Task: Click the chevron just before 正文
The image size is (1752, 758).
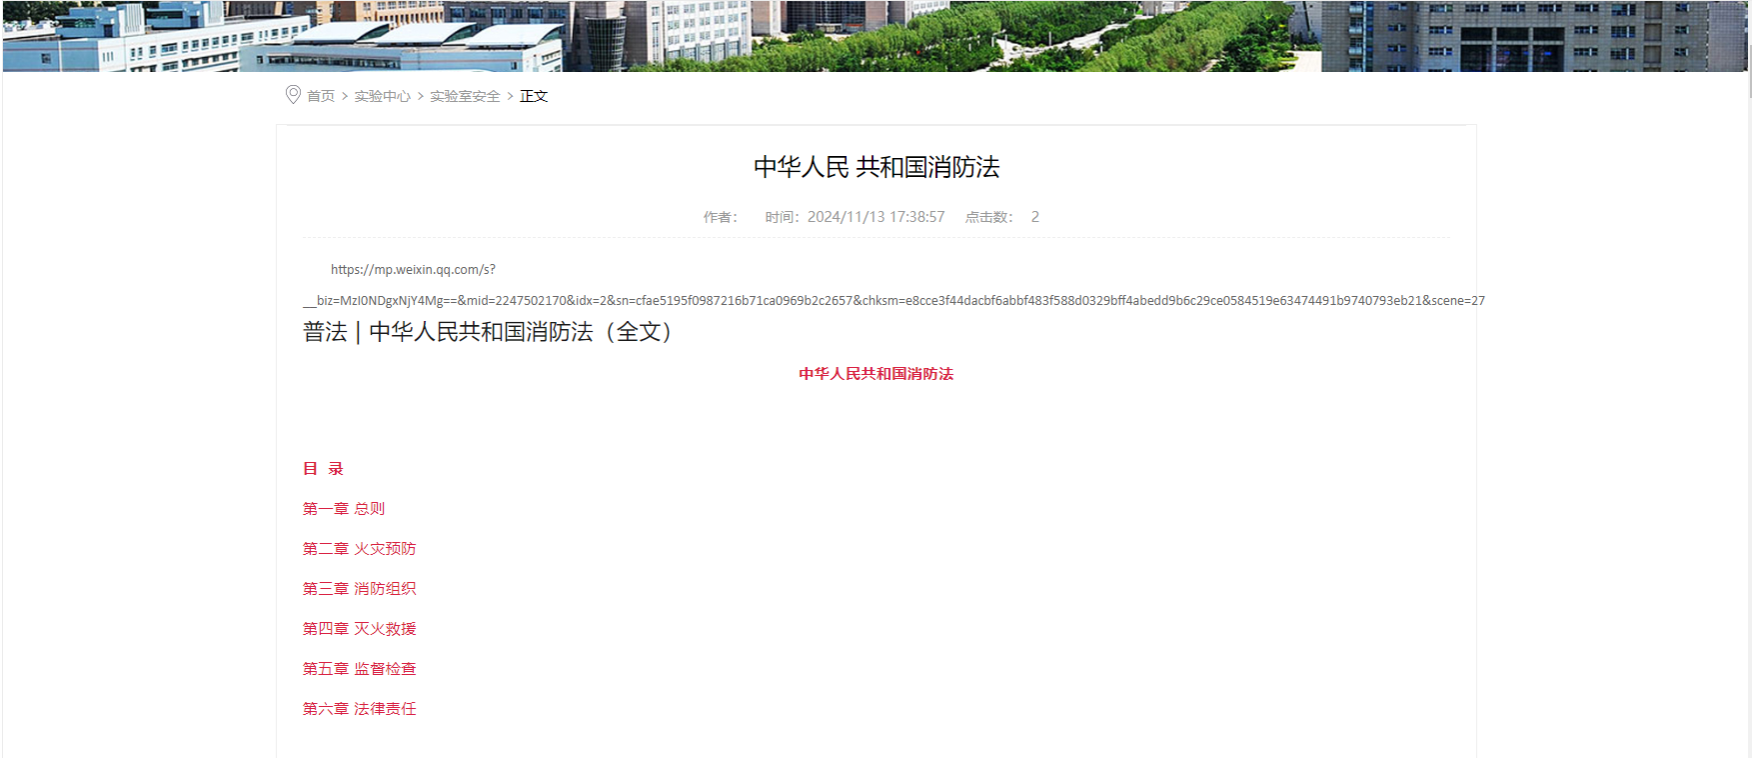Action: pyautogui.click(x=510, y=96)
